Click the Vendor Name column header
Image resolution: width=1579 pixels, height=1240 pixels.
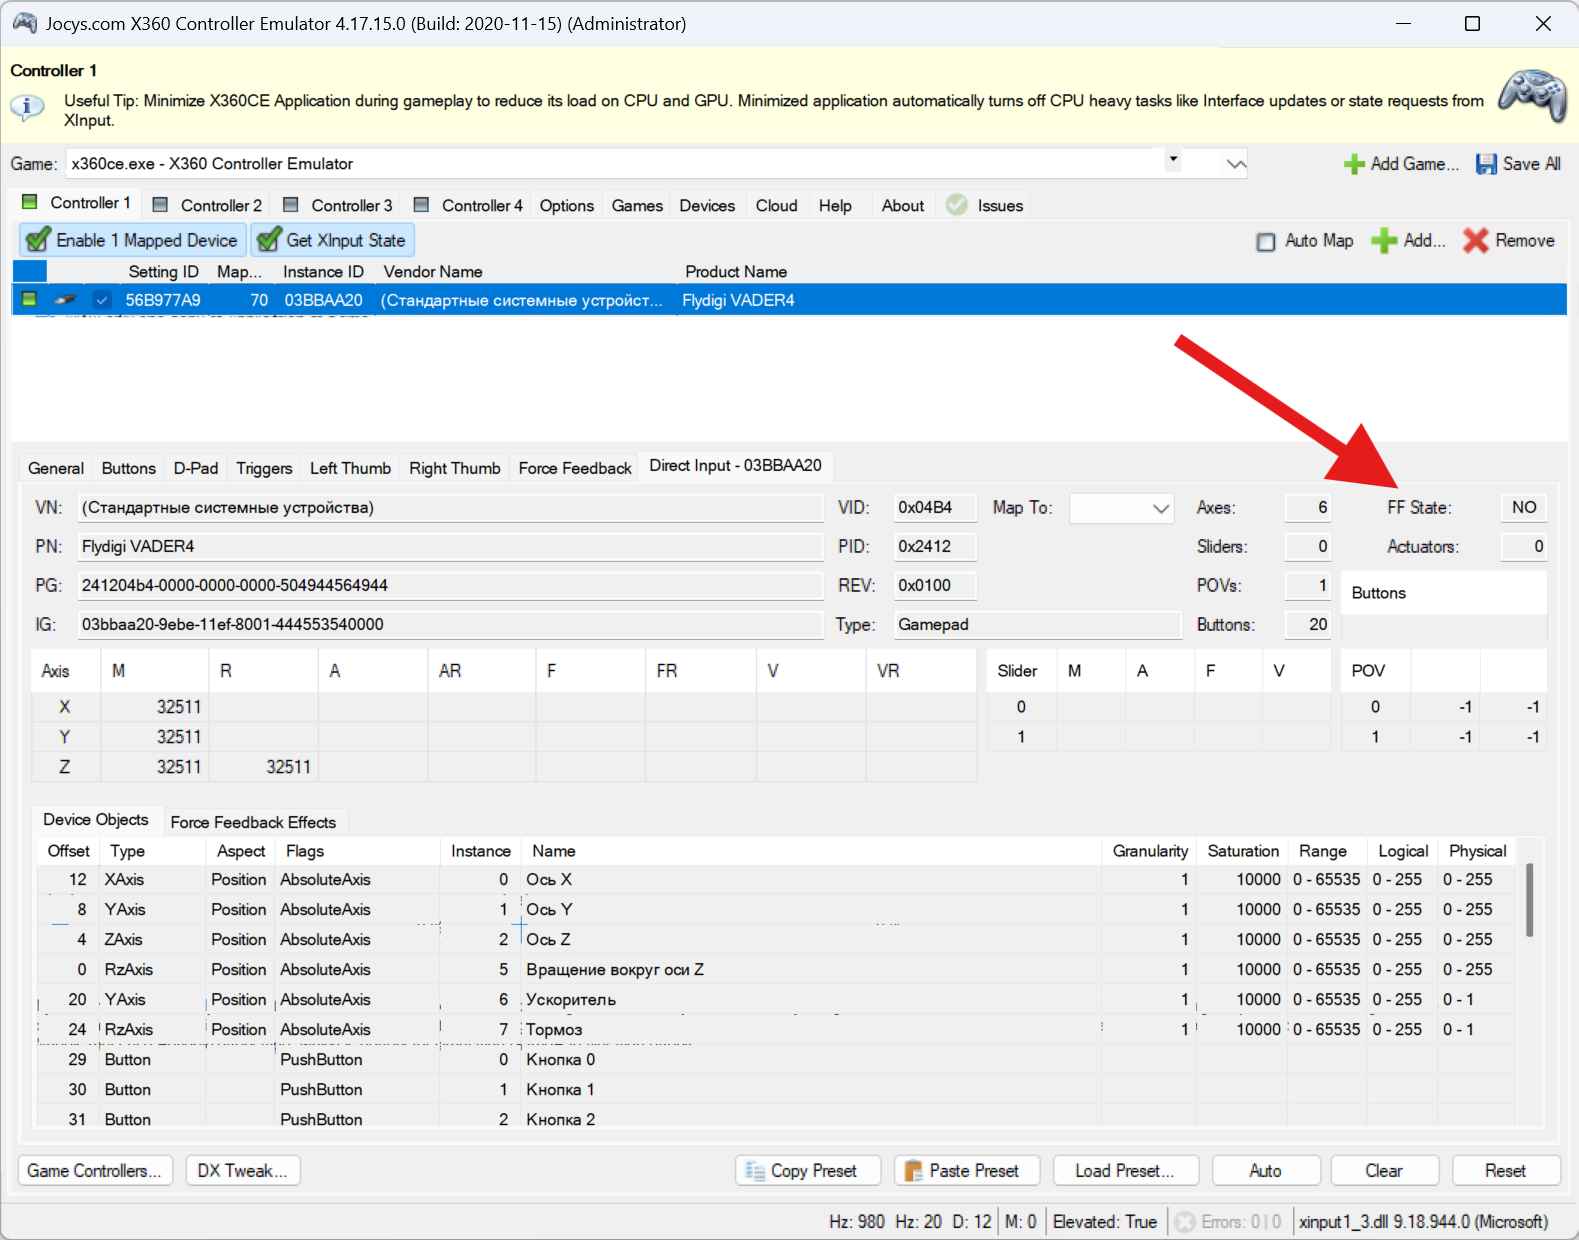pos(433,272)
